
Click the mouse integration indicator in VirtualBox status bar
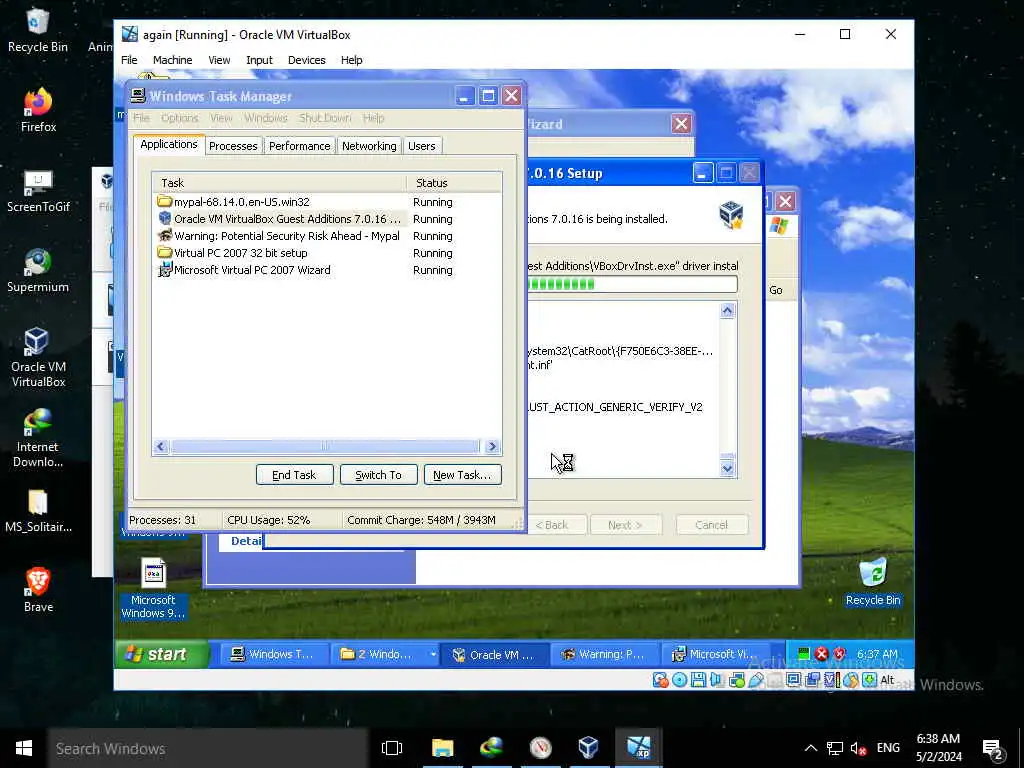point(850,680)
